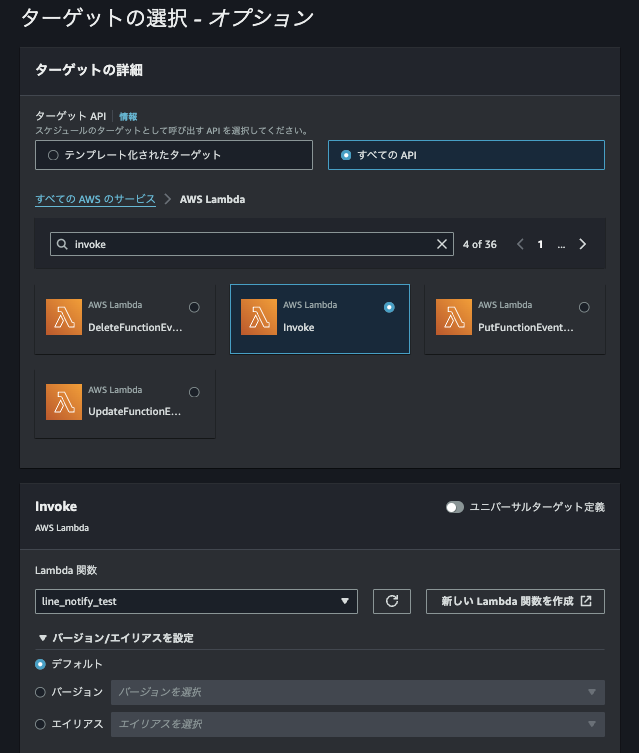Click the Invoke section heading

56,507
